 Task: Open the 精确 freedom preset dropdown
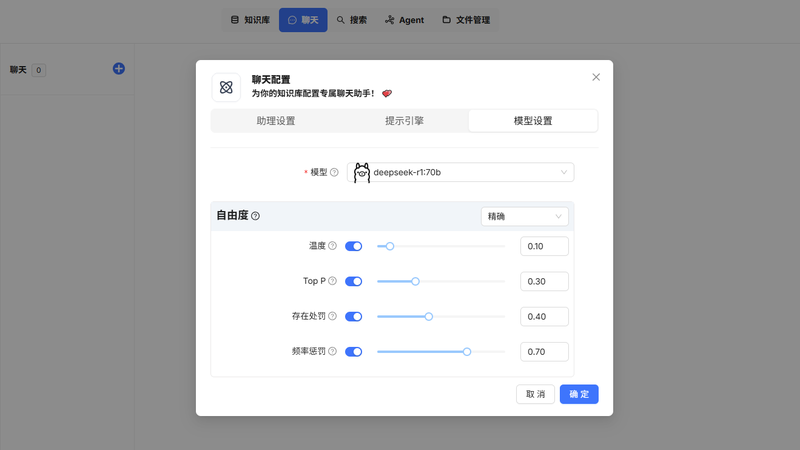pos(524,216)
